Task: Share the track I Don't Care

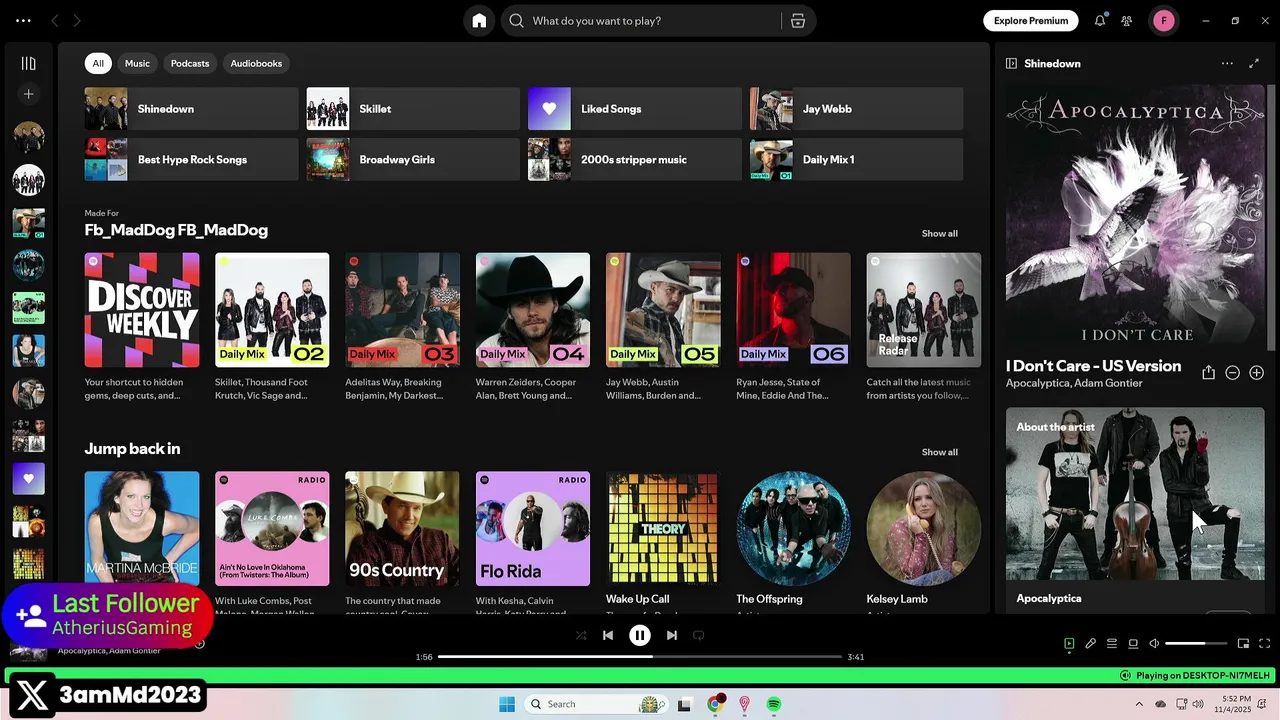Action: coord(1208,372)
